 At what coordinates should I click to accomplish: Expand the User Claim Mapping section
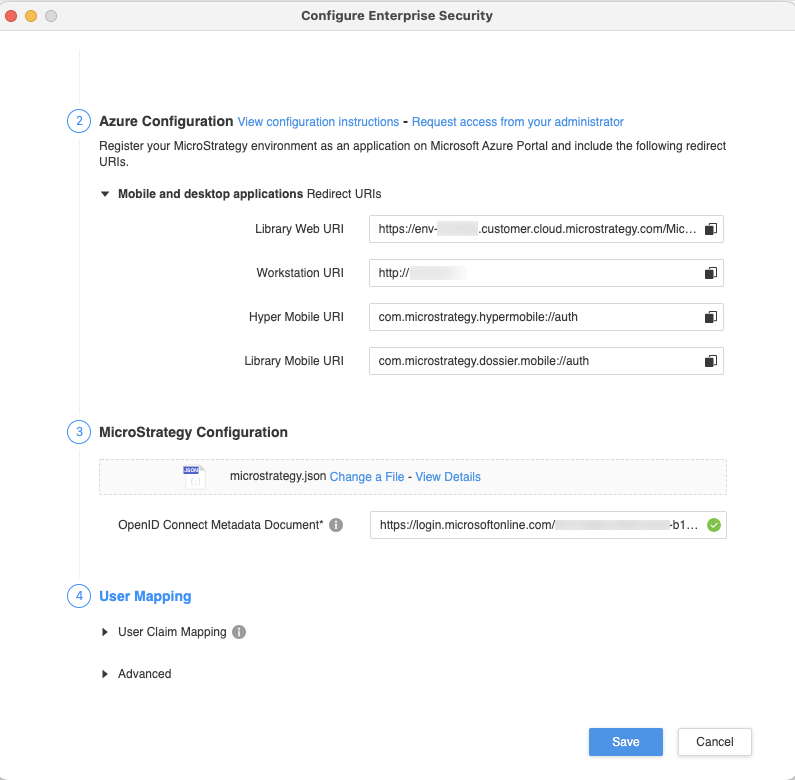click(x=105, y=632)
